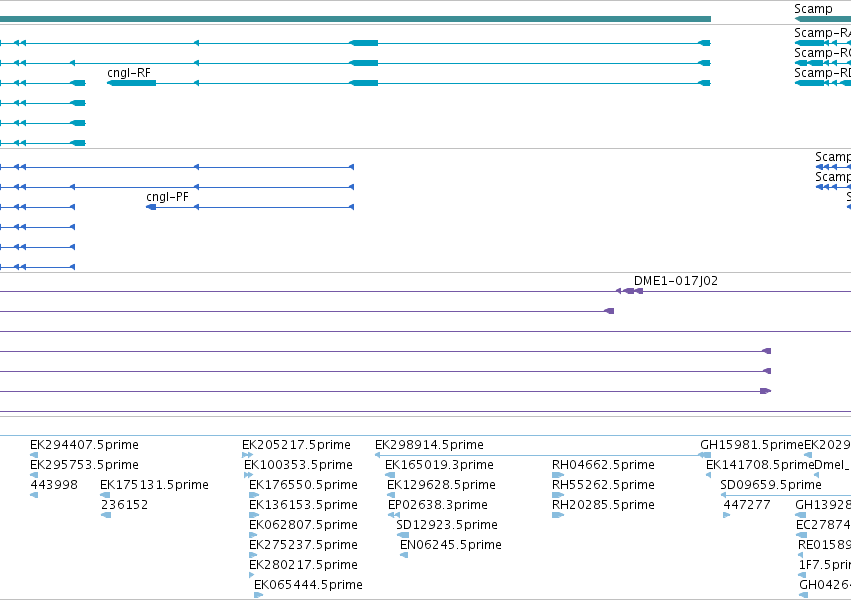This screenshot has height=600, width=851.
Task: Click the EK165019.3prime EST label
Action: tap(439, 465)
